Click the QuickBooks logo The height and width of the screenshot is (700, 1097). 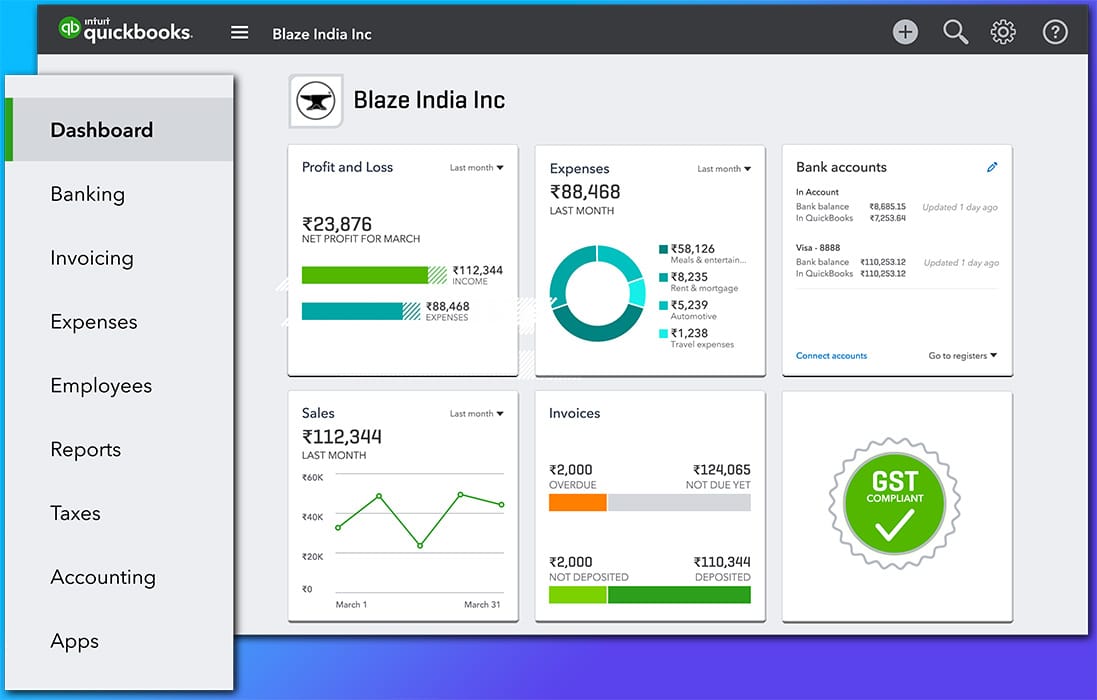pos(124,30)
